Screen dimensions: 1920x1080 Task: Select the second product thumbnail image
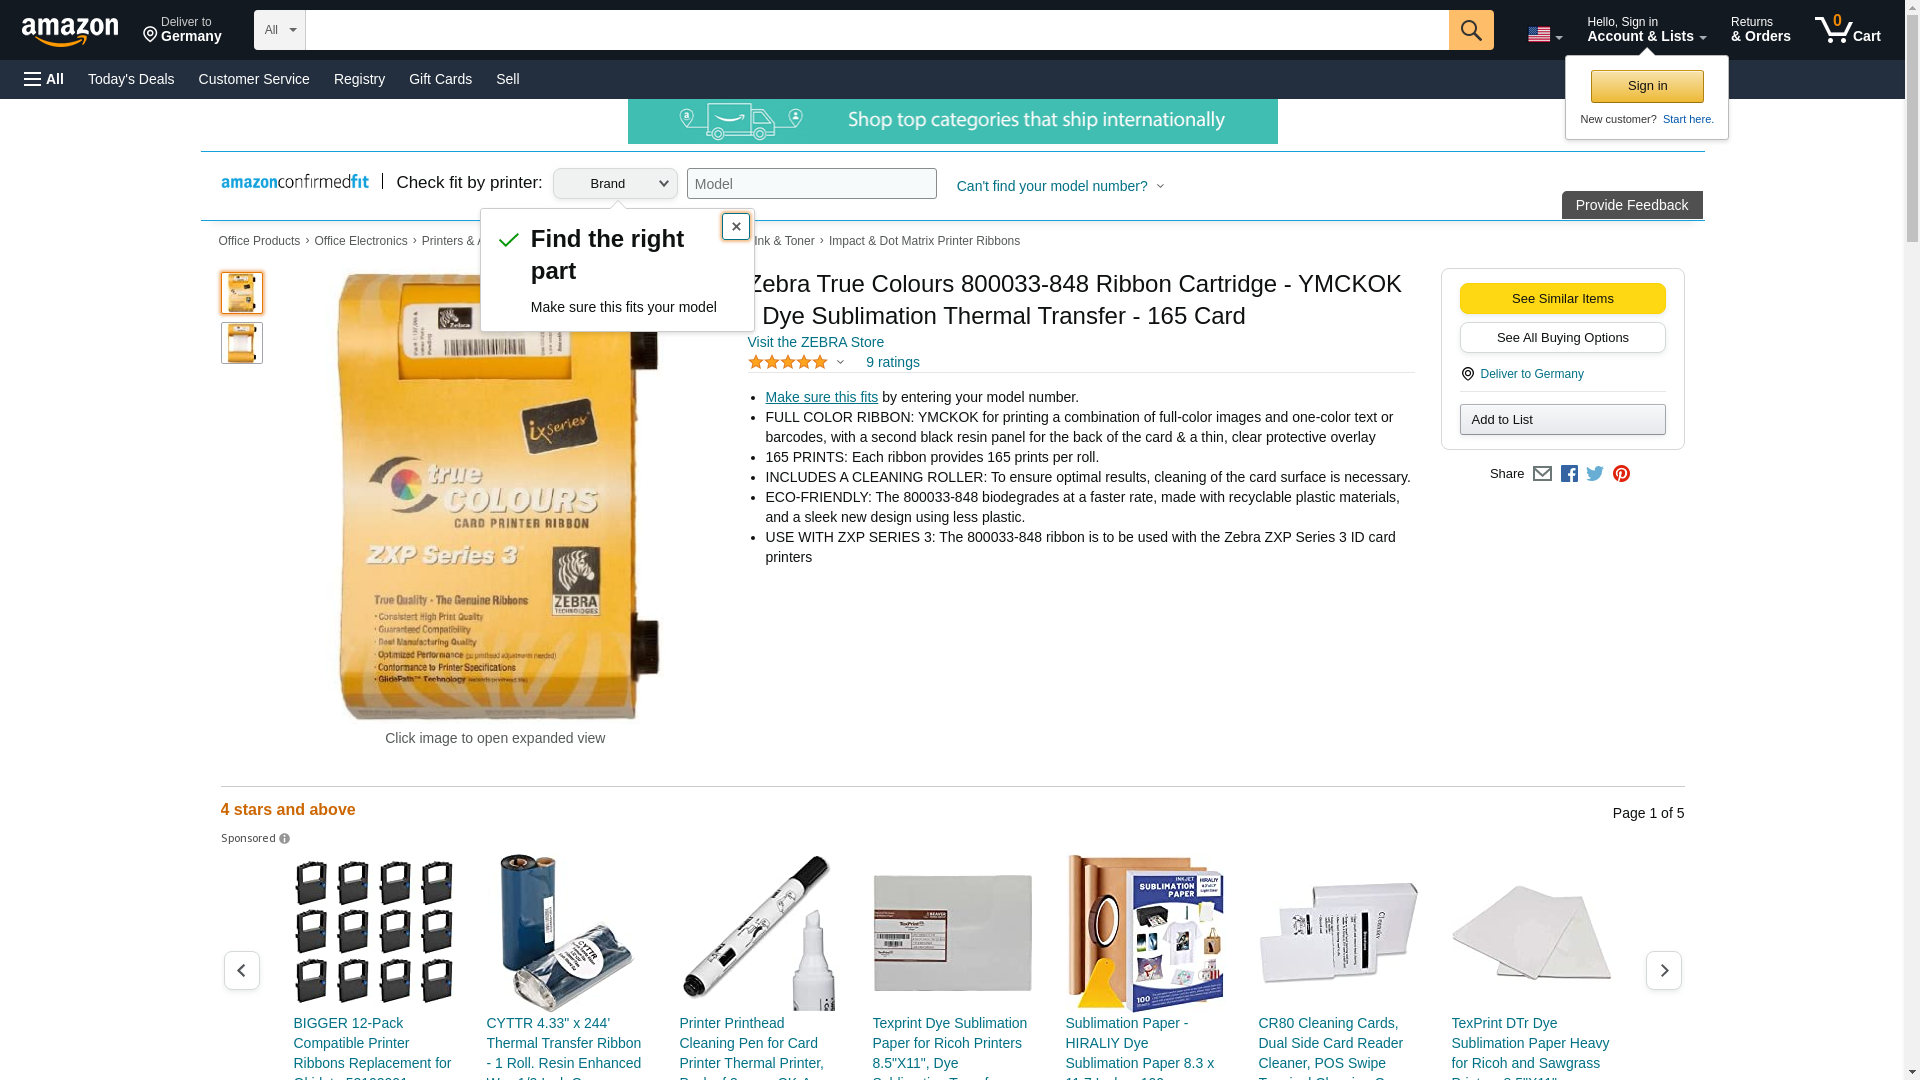click(242, 343)
